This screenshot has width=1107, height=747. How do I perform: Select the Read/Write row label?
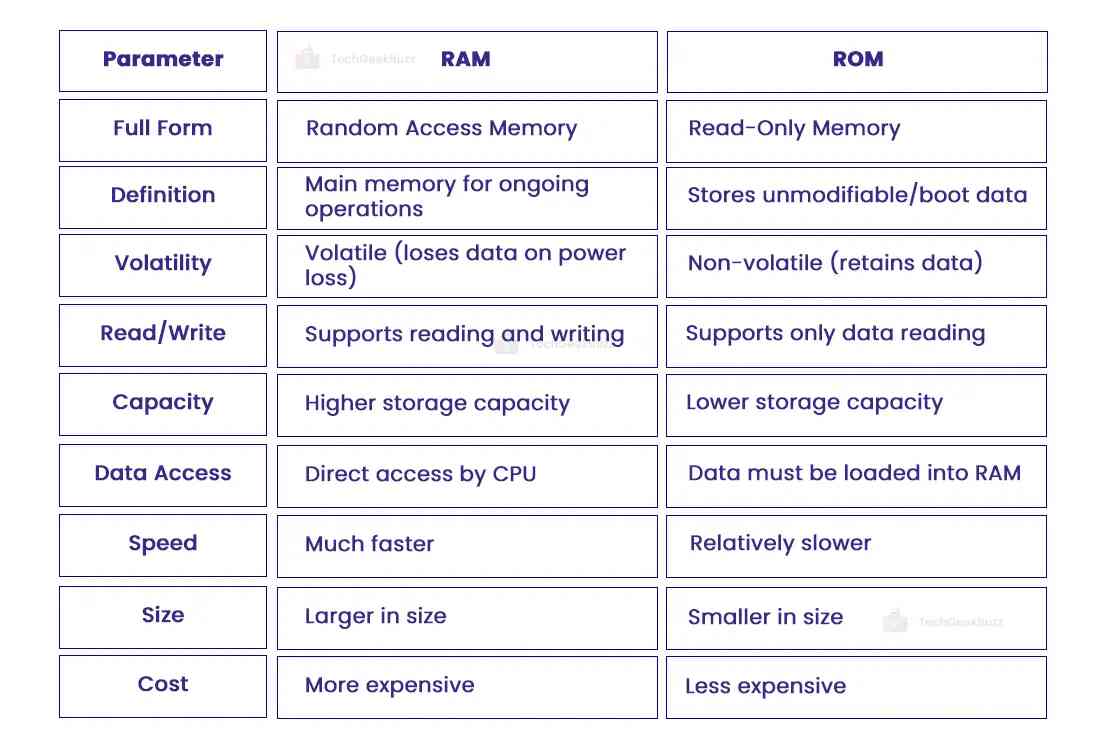pos(163,334)
